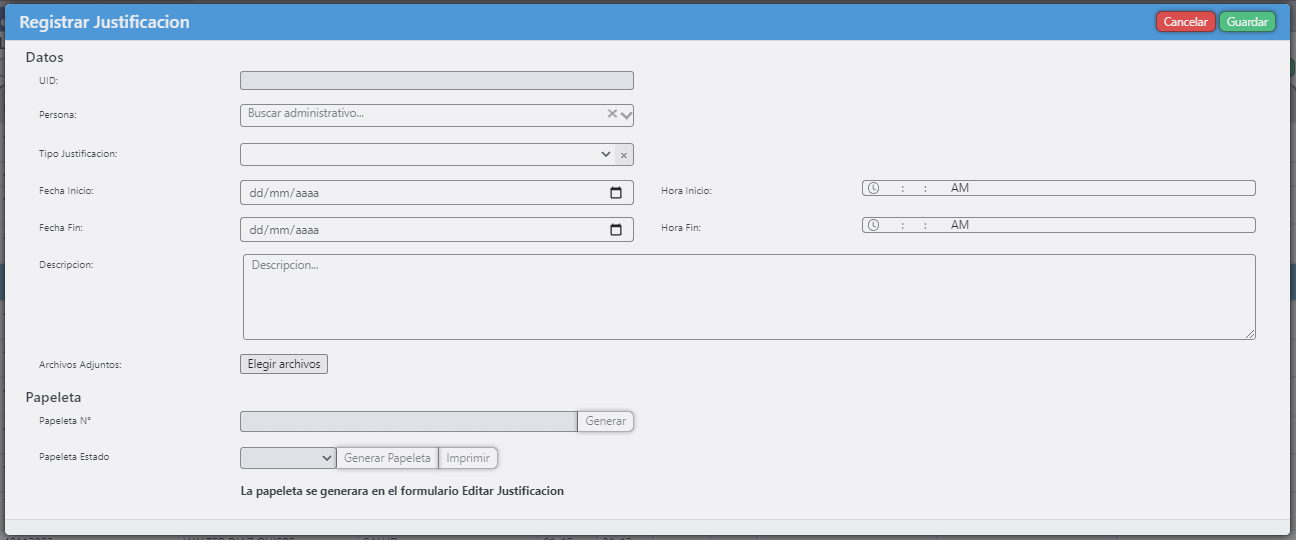This screenshot has width=1296, height=540.
Task: Click the Imprimir button
Action: (x=468, y=458)
